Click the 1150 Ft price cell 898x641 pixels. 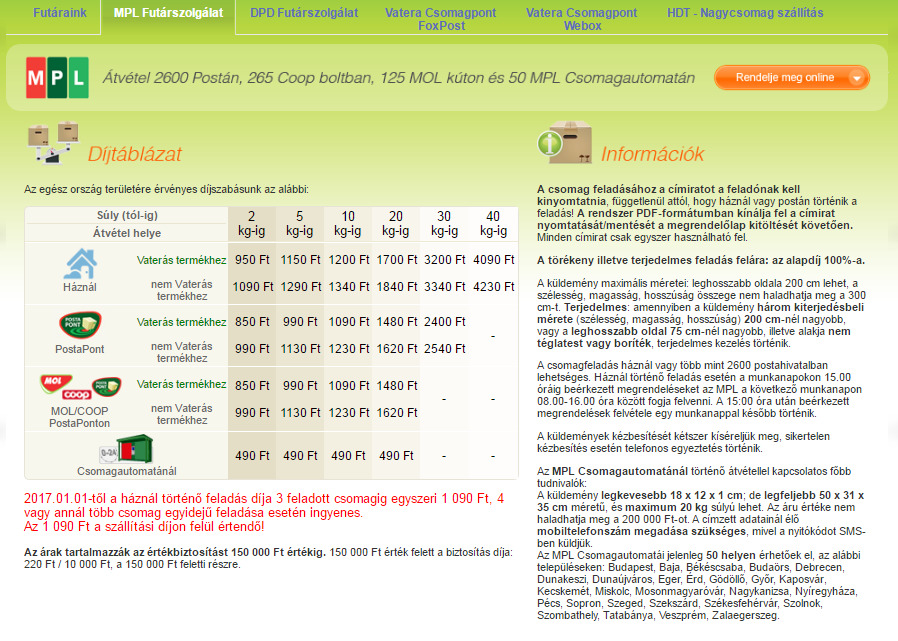pyautogui.click(x=300, y=259)
